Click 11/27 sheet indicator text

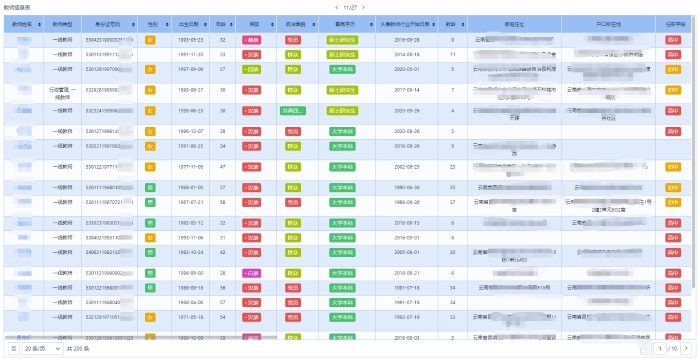(350, 8)
